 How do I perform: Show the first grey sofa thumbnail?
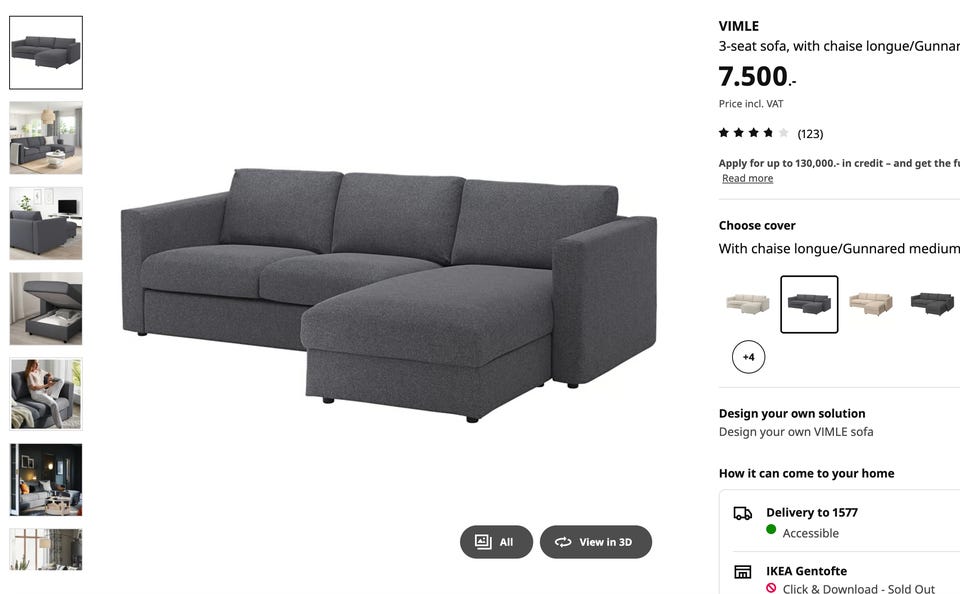(46, 53)
